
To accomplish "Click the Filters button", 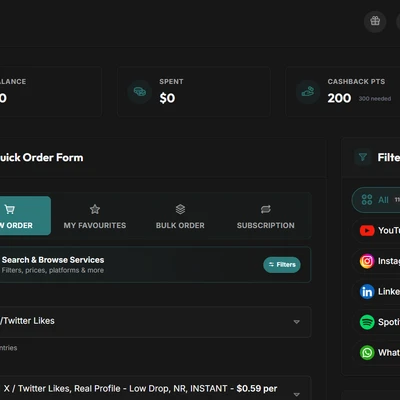I will tap(282, 265).
